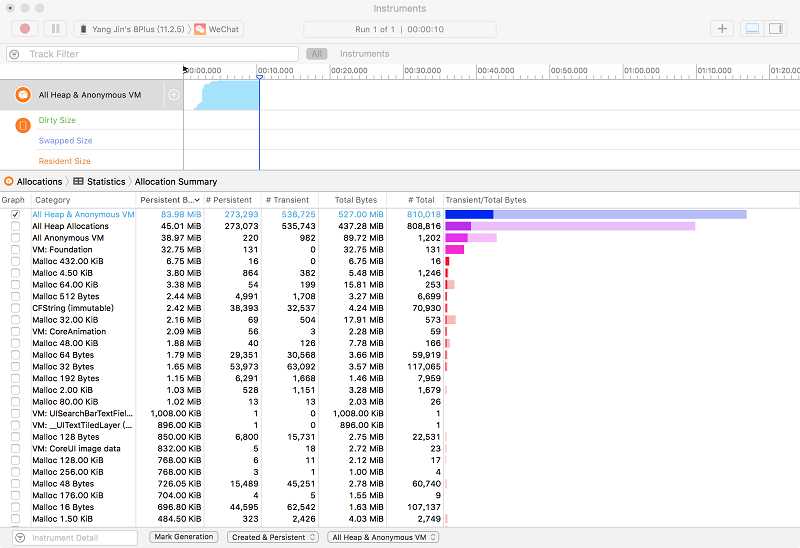Click the Allocations instrument icon in the track

pyautogui.click(x=23, y=95)
